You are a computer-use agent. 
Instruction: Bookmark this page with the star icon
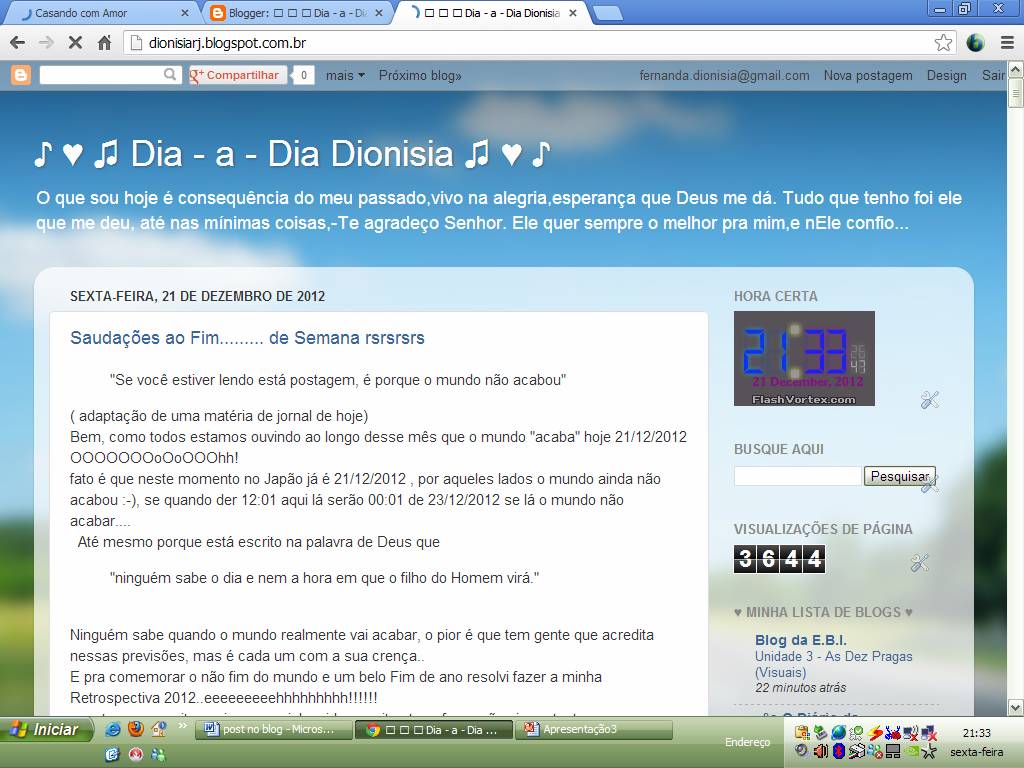(943, 43)
